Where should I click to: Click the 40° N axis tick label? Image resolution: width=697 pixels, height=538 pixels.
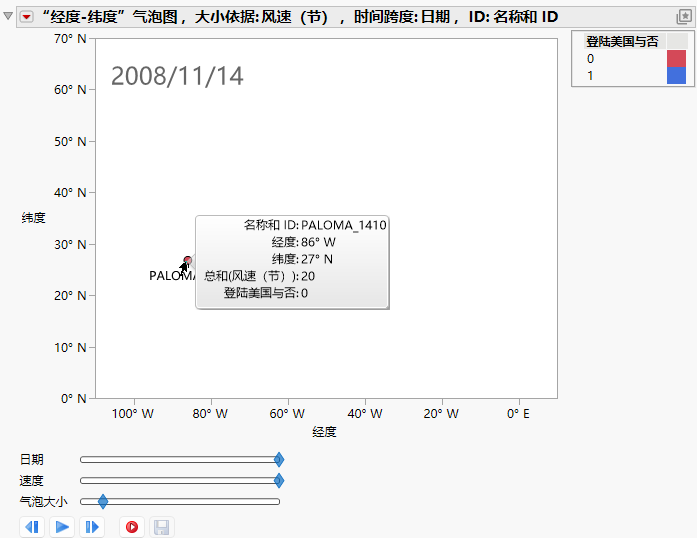click(70, 193)
